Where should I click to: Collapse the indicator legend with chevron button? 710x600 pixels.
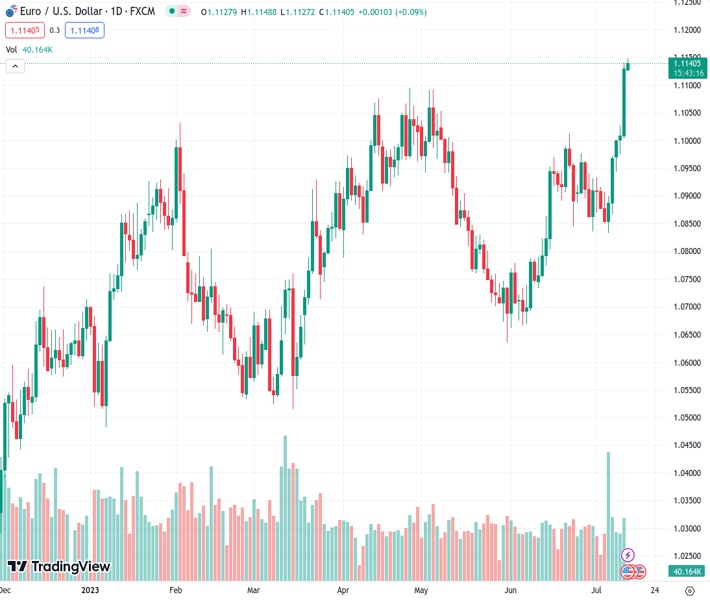pyautogui.click(x=15, y=66)
